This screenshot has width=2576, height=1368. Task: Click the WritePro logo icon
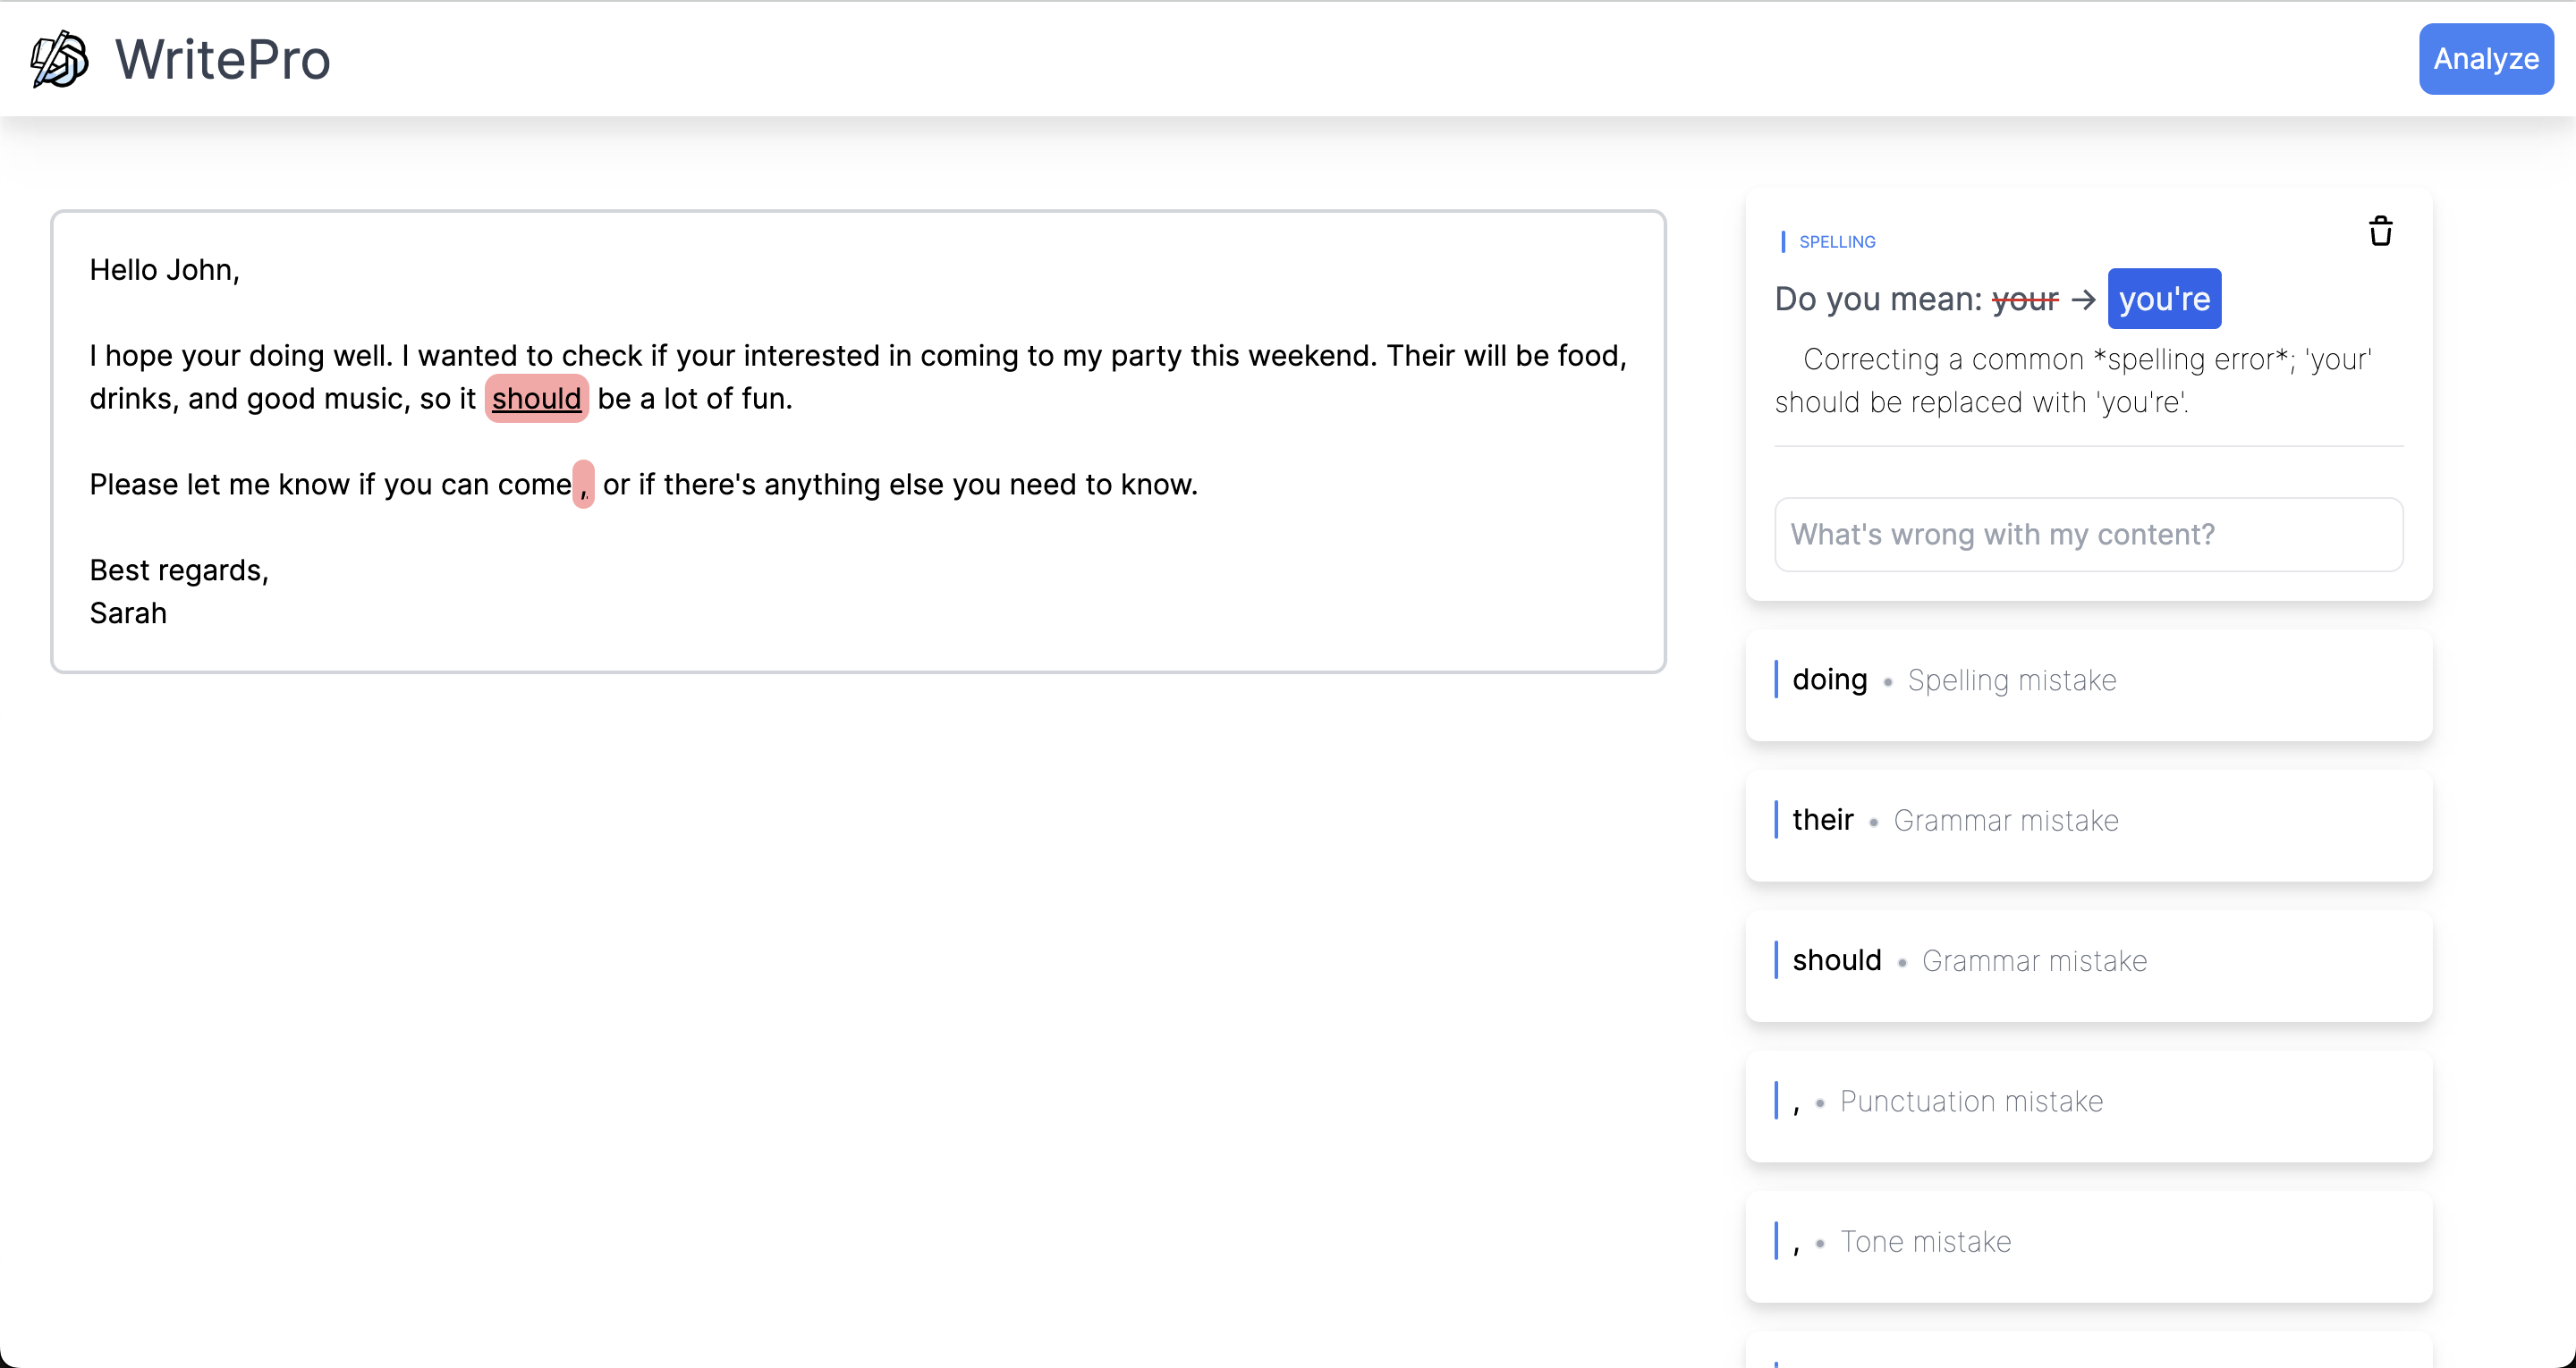coord(59,59)
